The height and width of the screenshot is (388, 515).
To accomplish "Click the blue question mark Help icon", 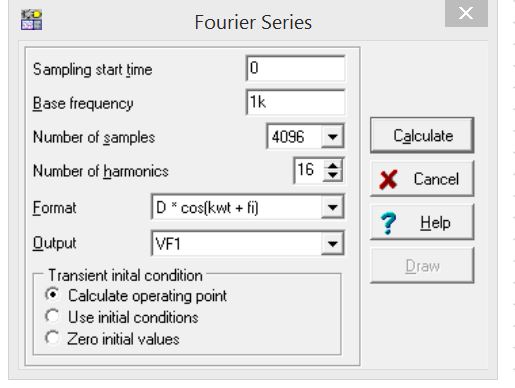I will click(388, 223).
